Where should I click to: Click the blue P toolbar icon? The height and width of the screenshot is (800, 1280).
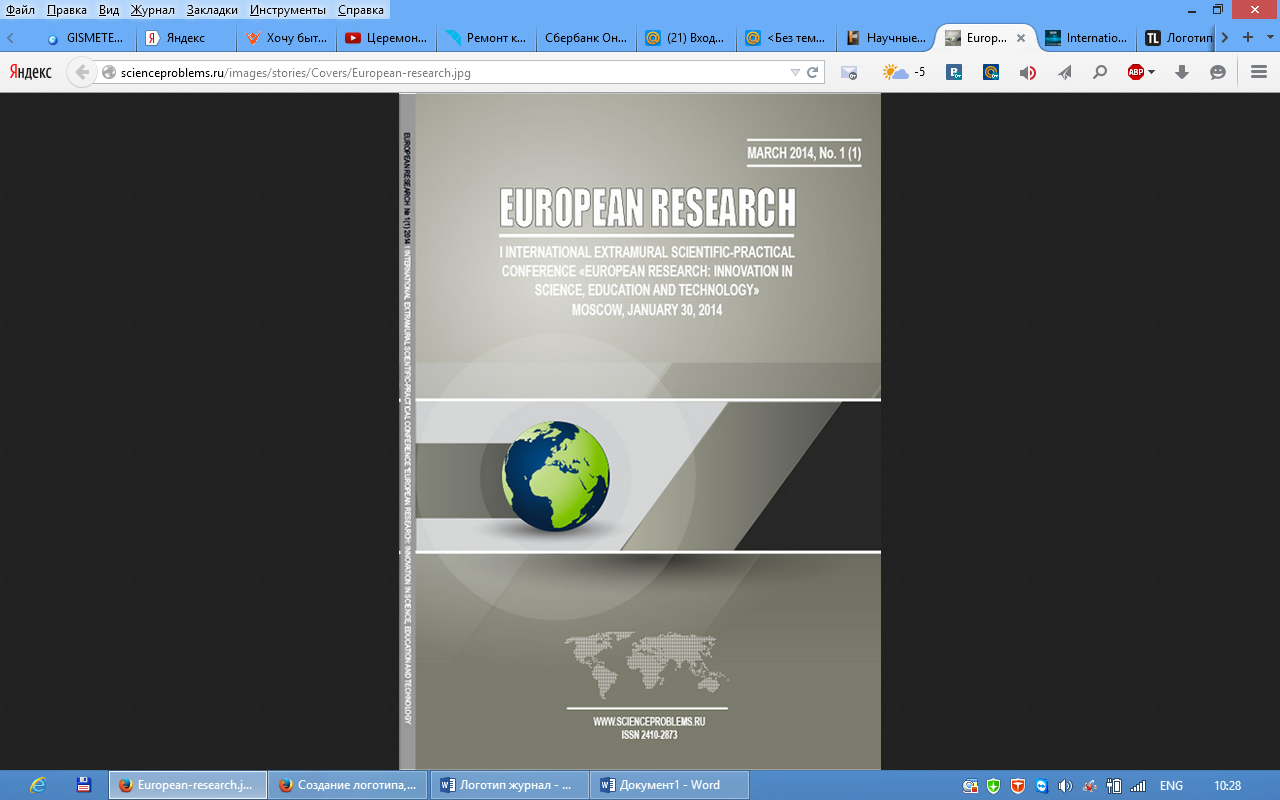point(955,72)
